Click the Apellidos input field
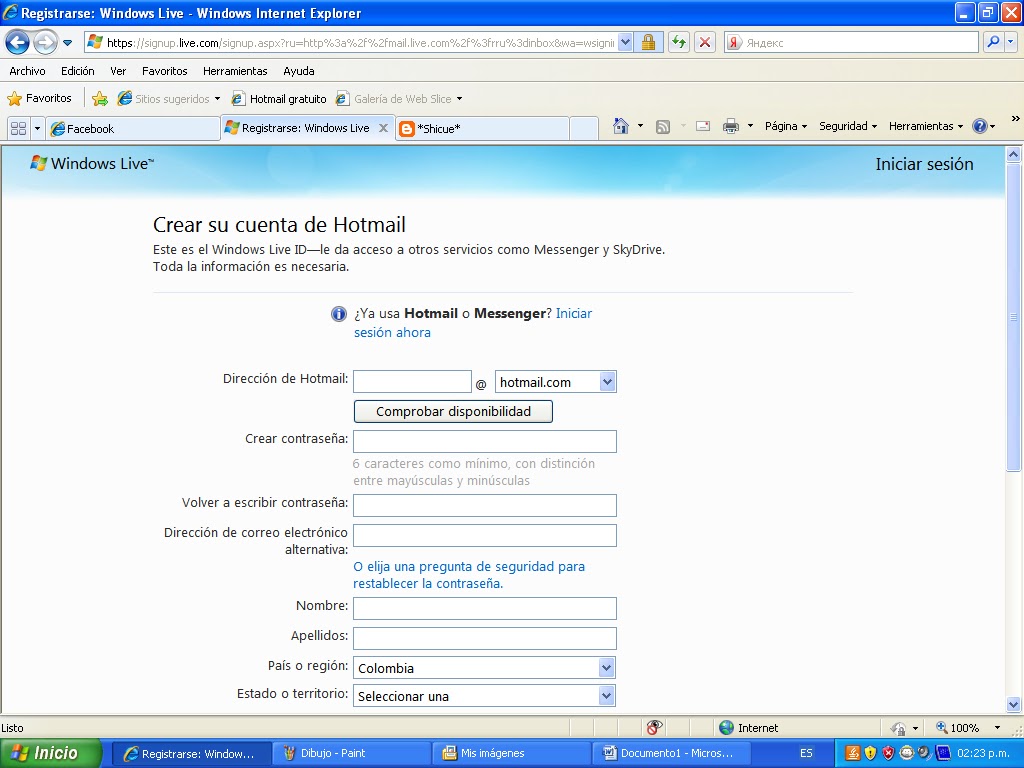This screenshot has width=1024, height=768. pos(485,638)
